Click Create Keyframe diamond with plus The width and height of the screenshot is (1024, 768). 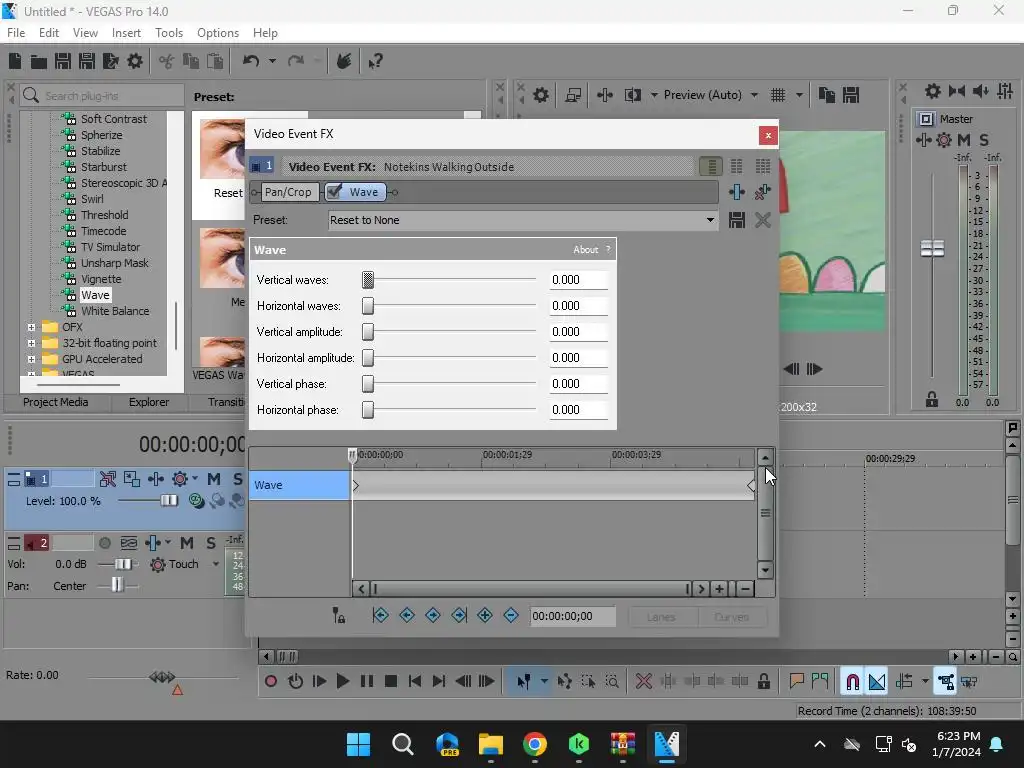(485, 615)
